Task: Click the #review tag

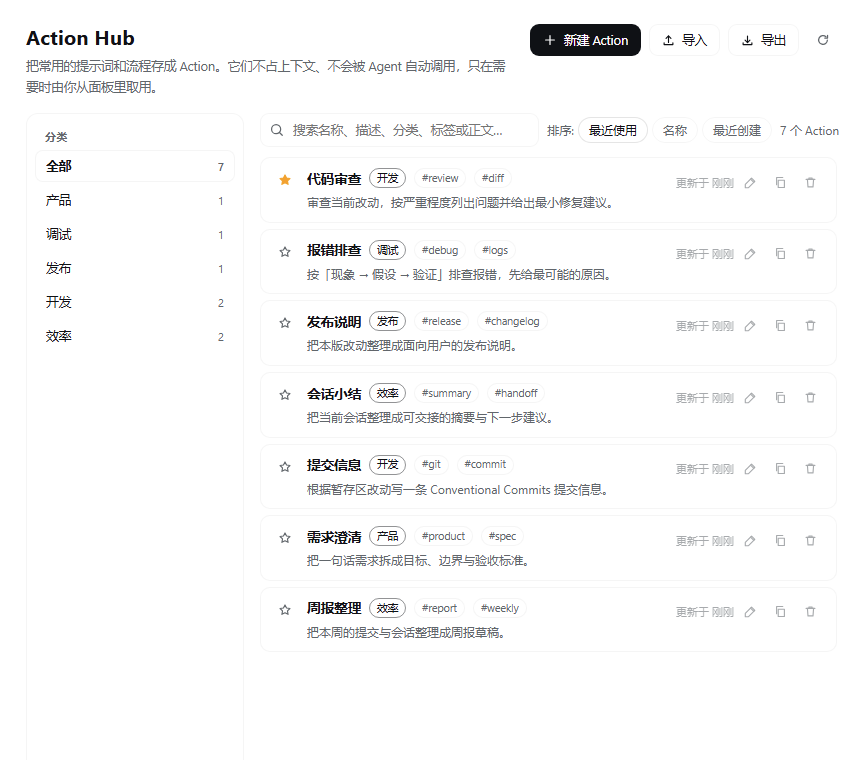Action: (440, 178)
